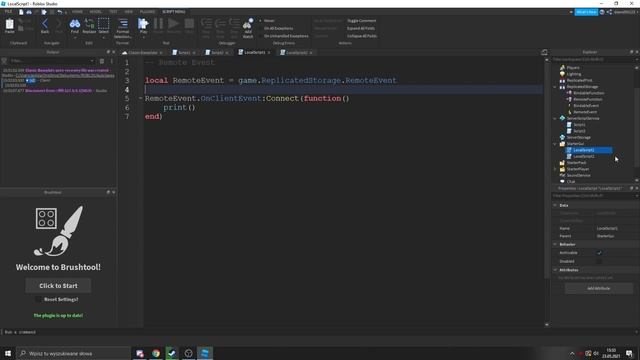Click the expand script editor icon
Image resolution: width=640 pixels, height=360 pixels.
pos(544,52)
